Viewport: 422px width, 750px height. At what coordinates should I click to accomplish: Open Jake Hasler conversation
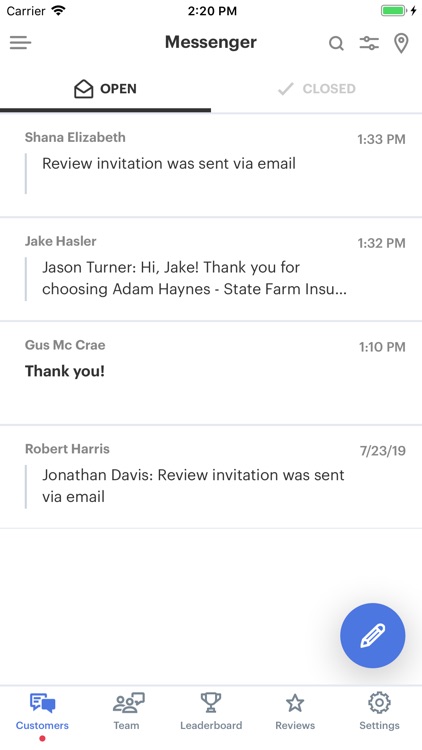211,269
